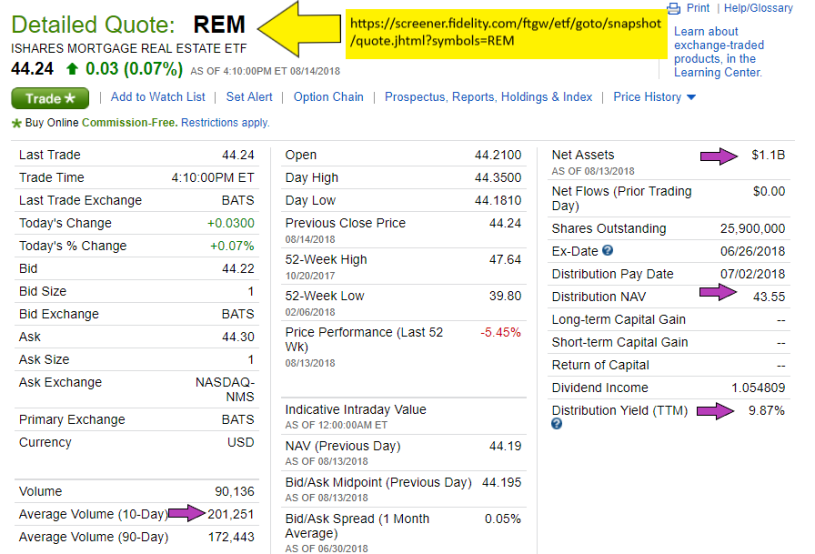Click the printer icon at top right

coord(674,8)
